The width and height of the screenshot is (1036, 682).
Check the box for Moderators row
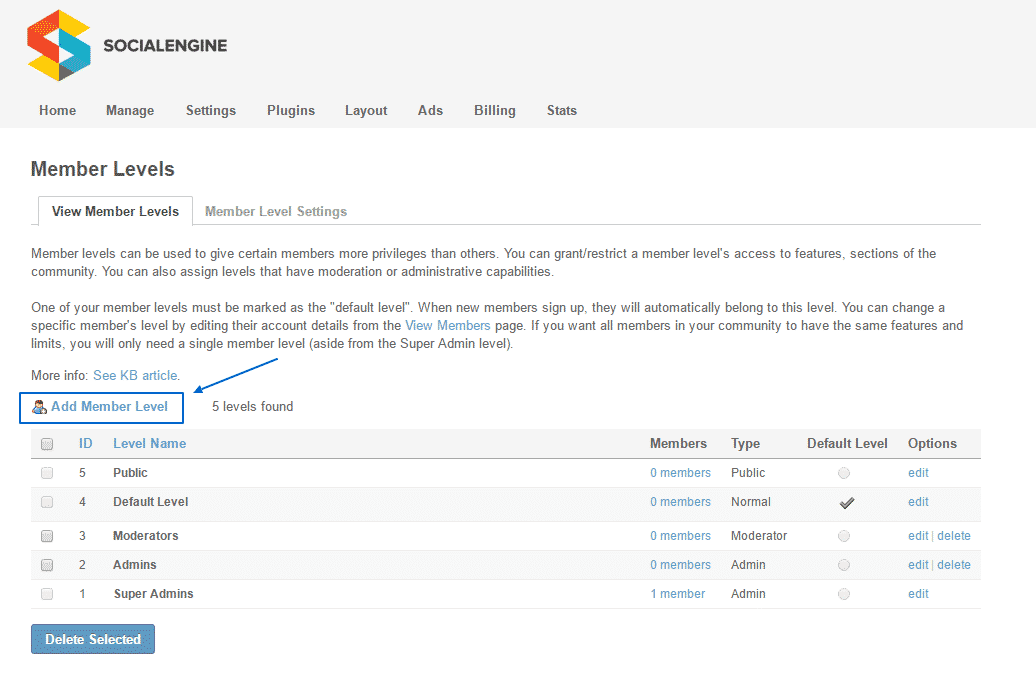pos(47,536)
